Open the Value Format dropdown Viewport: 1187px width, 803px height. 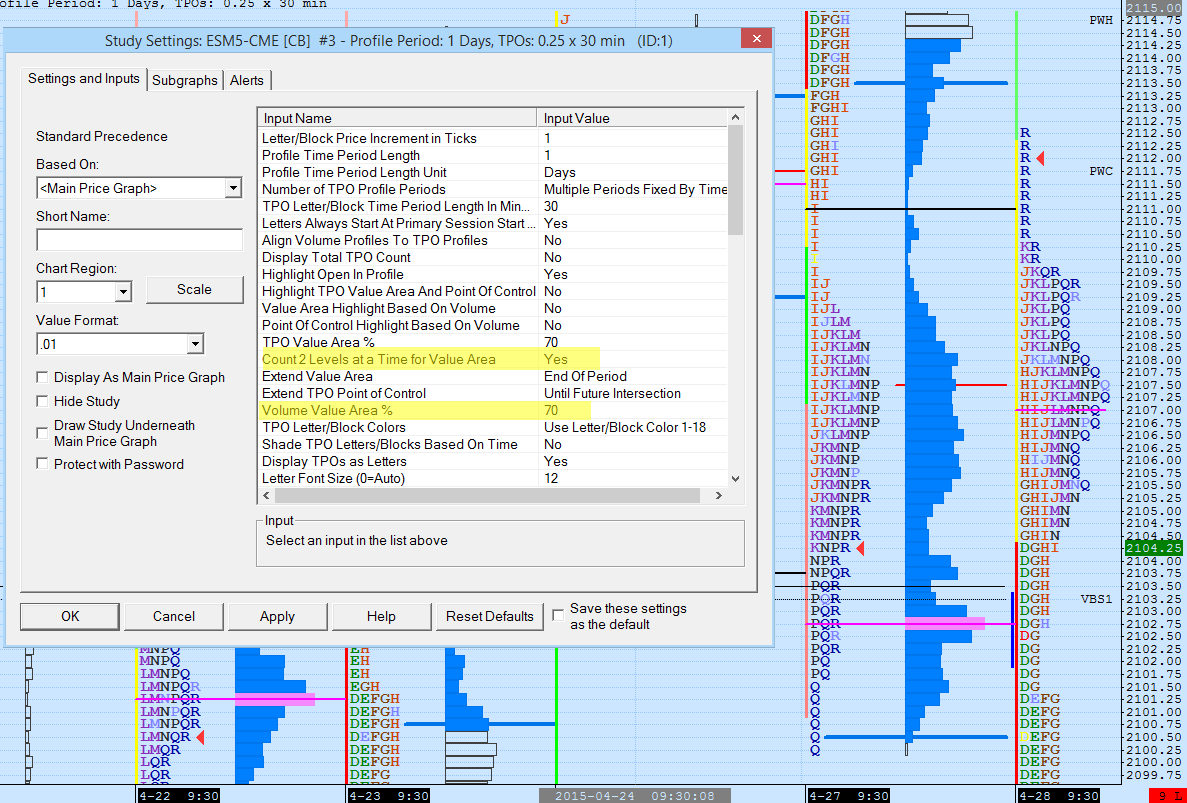pyautogui.click(x=196, y=344)
